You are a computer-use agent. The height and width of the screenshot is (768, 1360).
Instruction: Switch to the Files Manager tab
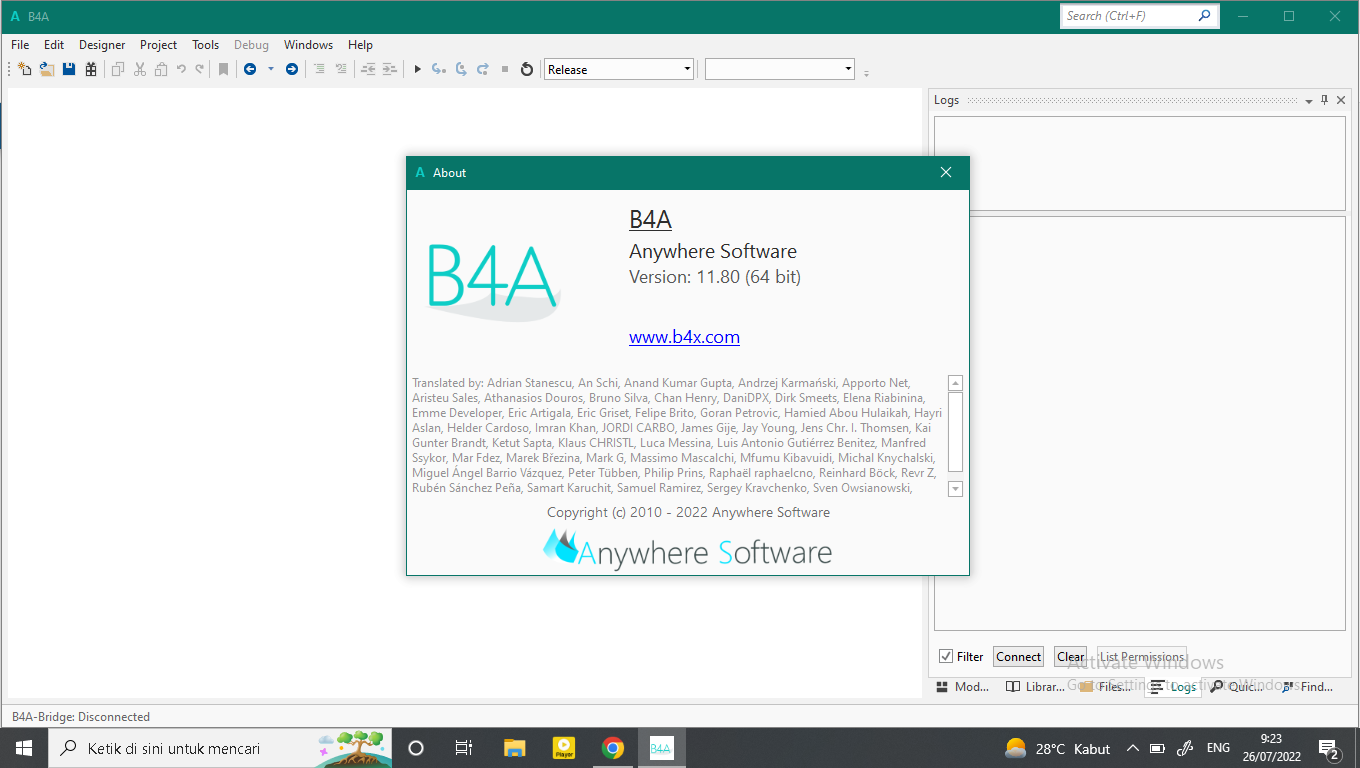[x=1107, y=687]
